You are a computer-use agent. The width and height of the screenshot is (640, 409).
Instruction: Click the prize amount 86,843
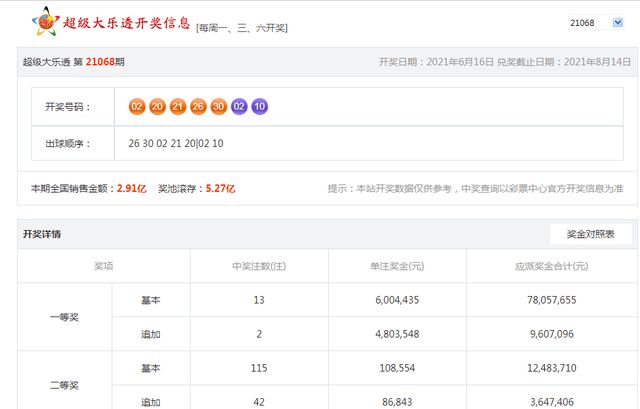coord(397,402)
